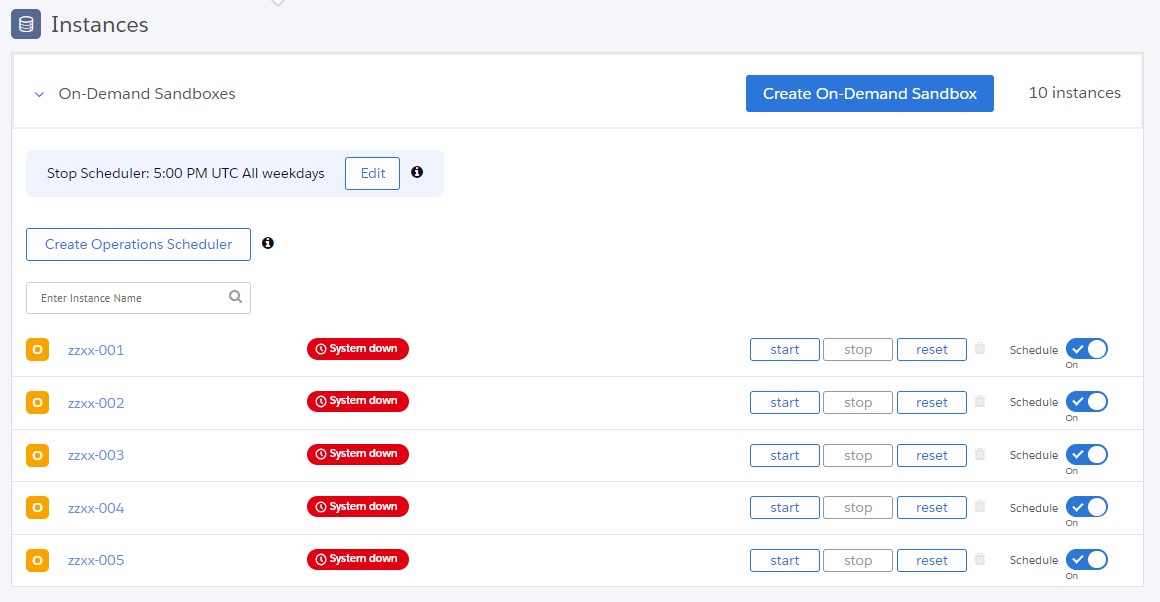Image resolution: width=1160 pixels, height=602 pixels.
Task: Collapse the On-Demand Sandboxes section chevron
Action: coord(39,94)
